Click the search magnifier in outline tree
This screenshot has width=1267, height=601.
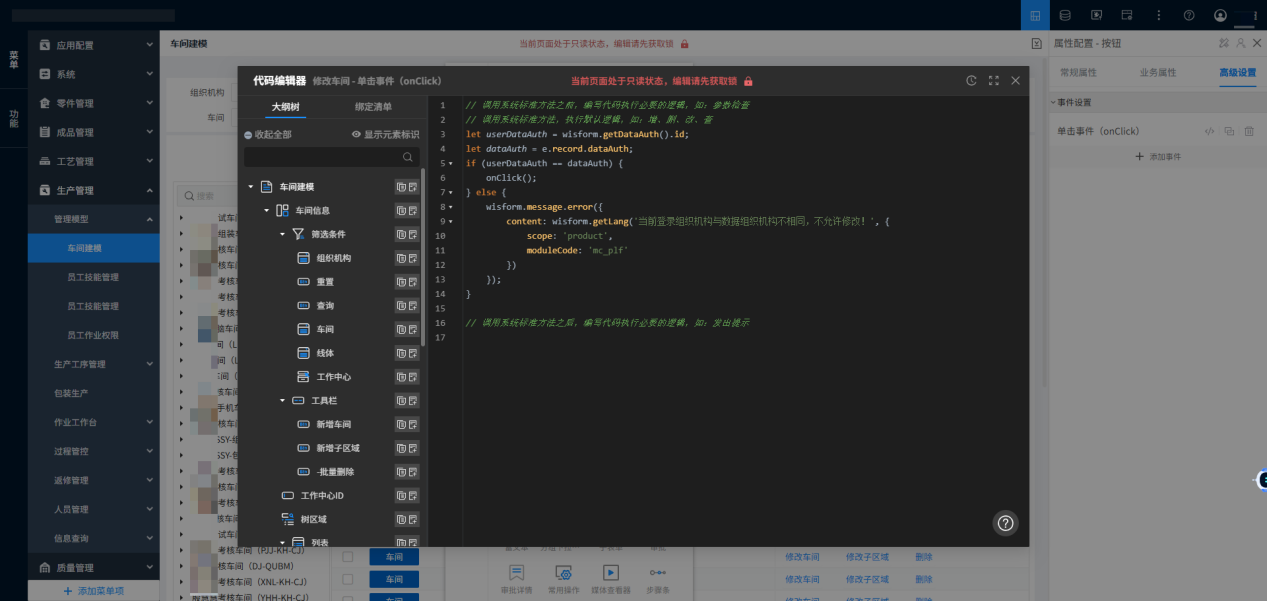point(408,158)
